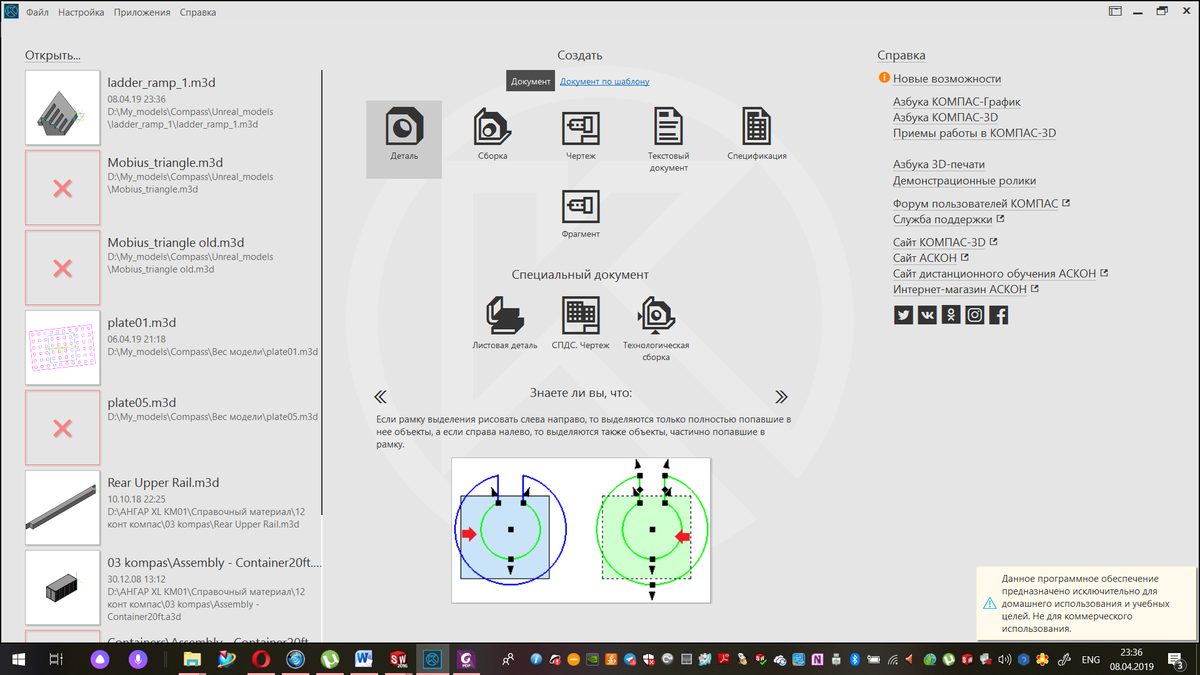Click the Task View taskbar button
This screenshot has width=1200, height=675.
pos(57,659)
